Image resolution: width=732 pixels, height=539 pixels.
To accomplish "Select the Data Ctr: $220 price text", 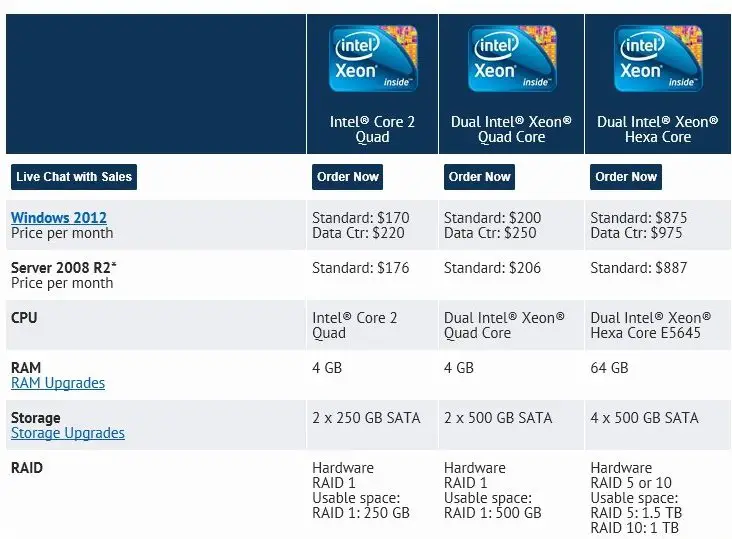I will tap(358, 233).
